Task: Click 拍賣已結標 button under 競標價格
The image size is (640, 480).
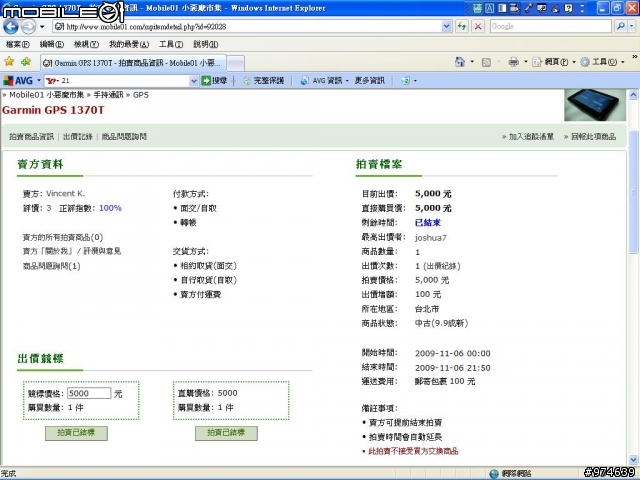Action: tap(76, 433)
